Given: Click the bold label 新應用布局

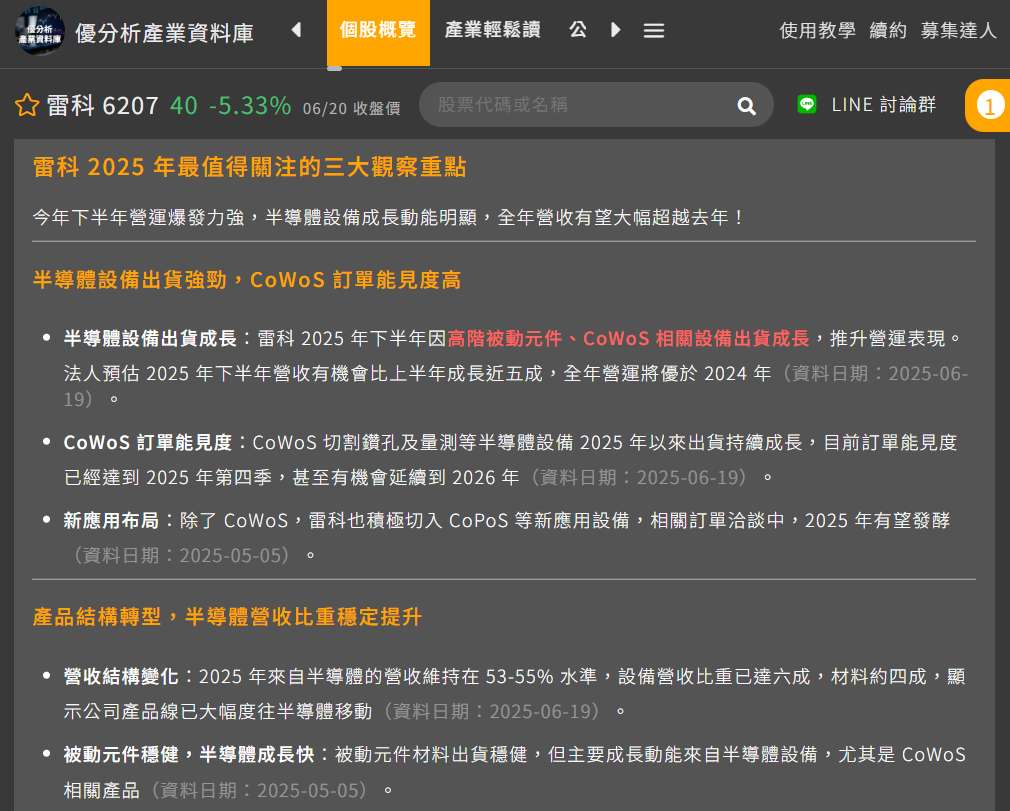Looking at the screenshot, I should 111,520.
